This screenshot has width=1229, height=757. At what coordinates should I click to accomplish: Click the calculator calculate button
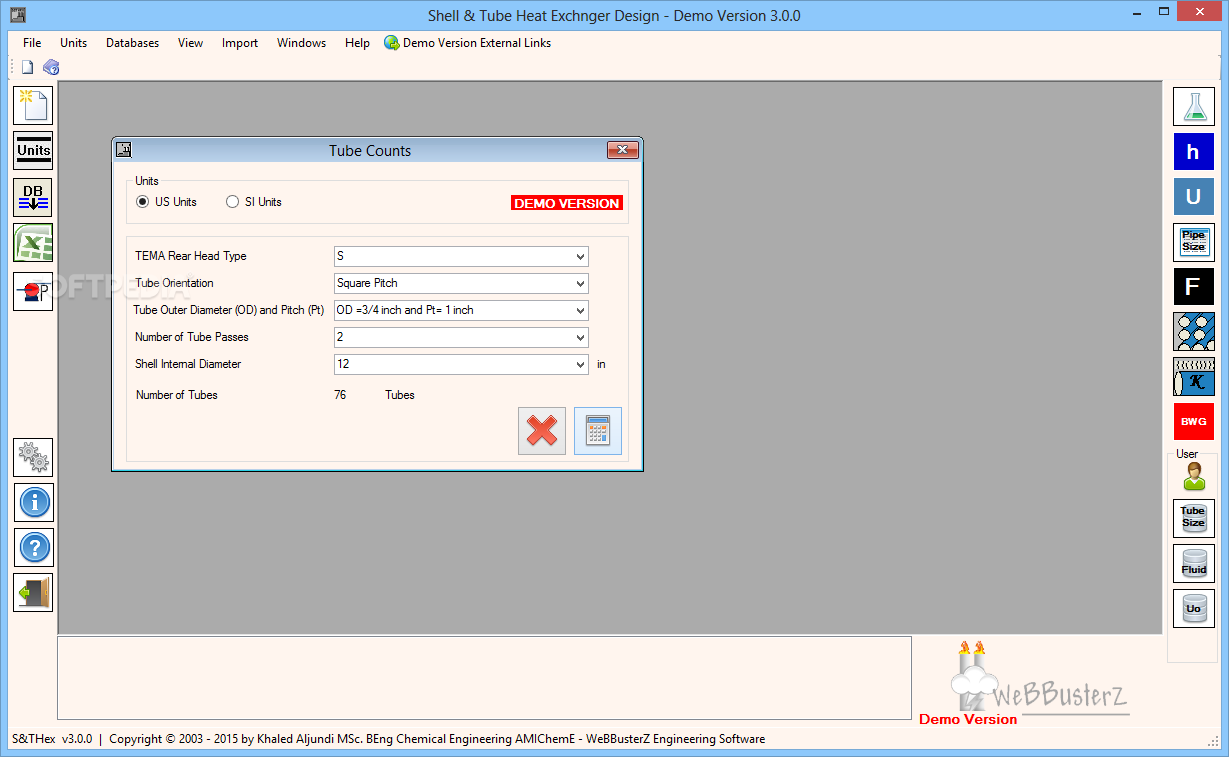tap(598, 431)
